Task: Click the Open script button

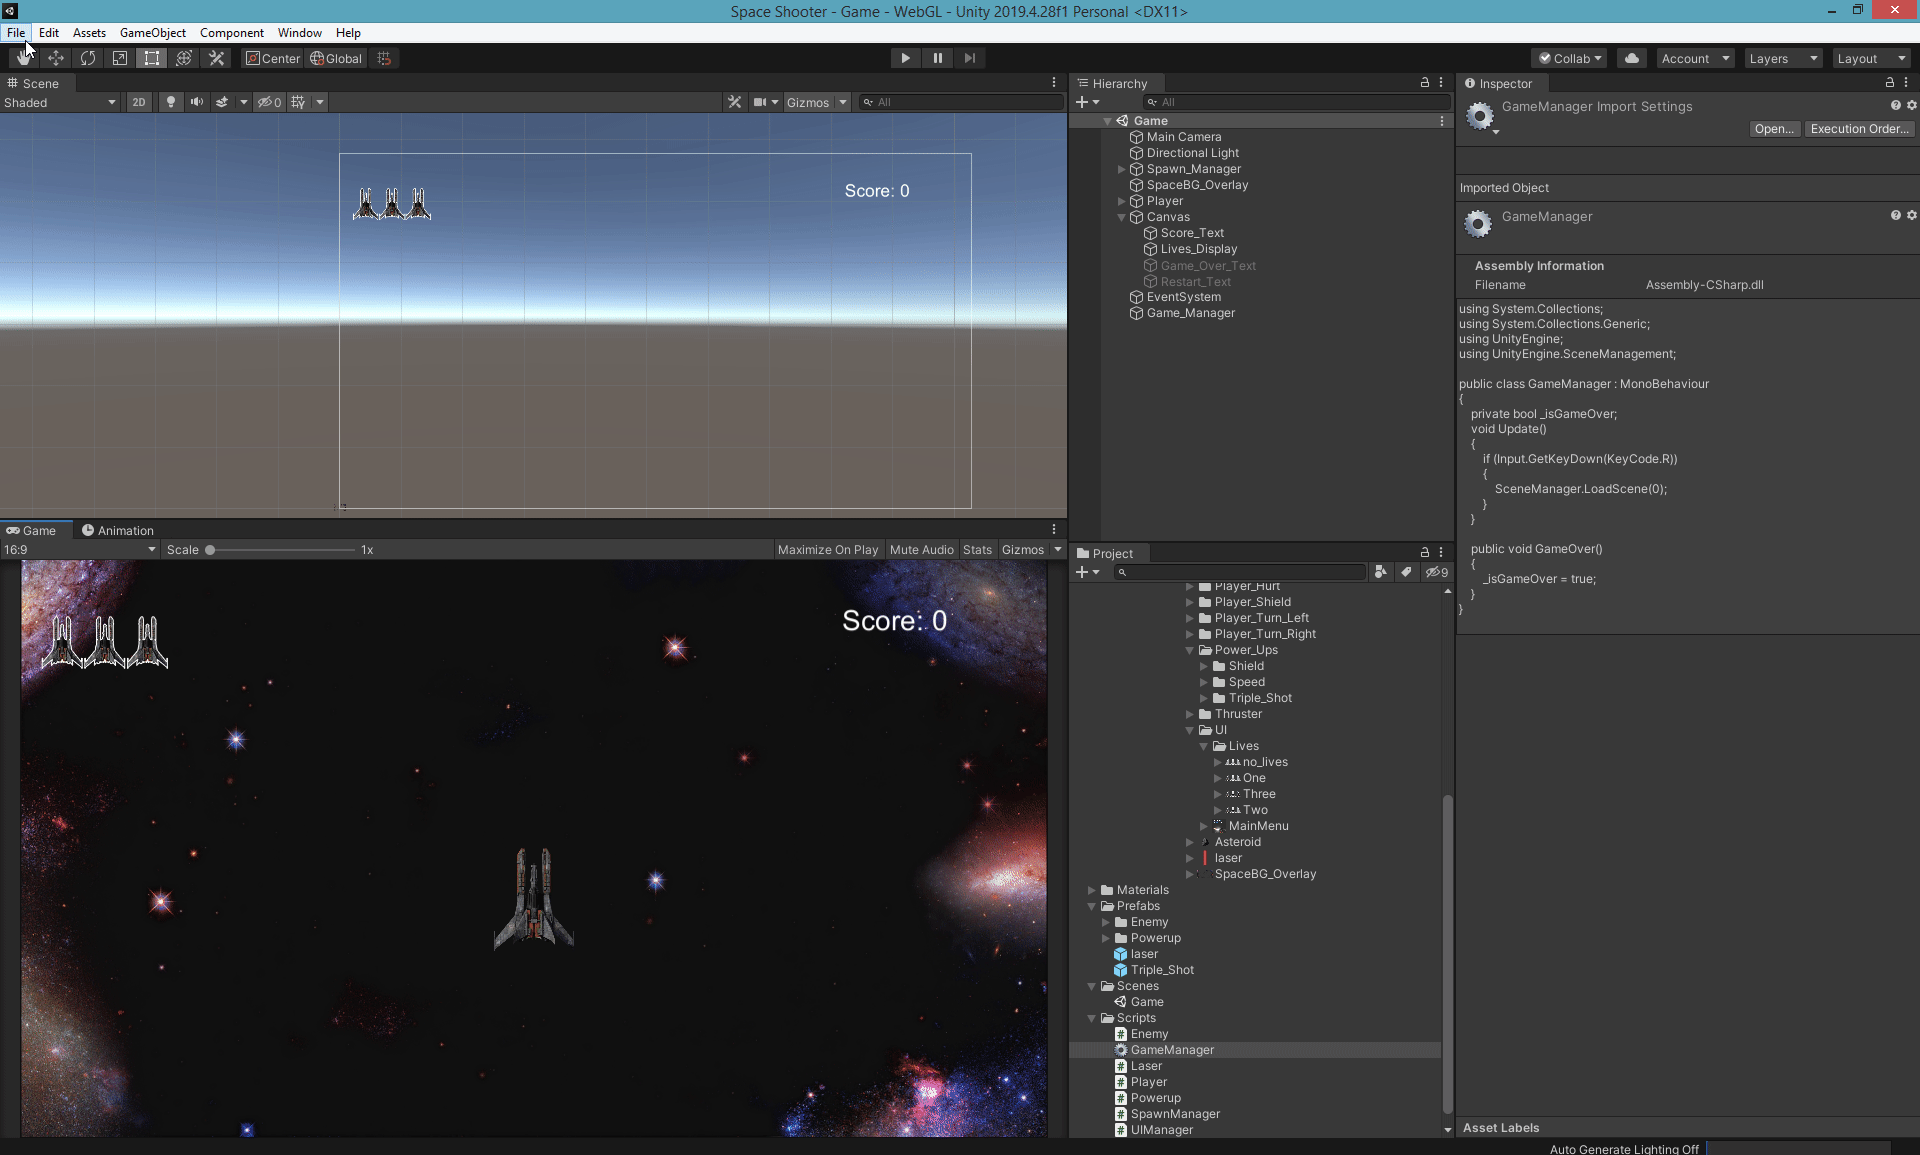Action: pyautogui.click(x=1774, y=129)
